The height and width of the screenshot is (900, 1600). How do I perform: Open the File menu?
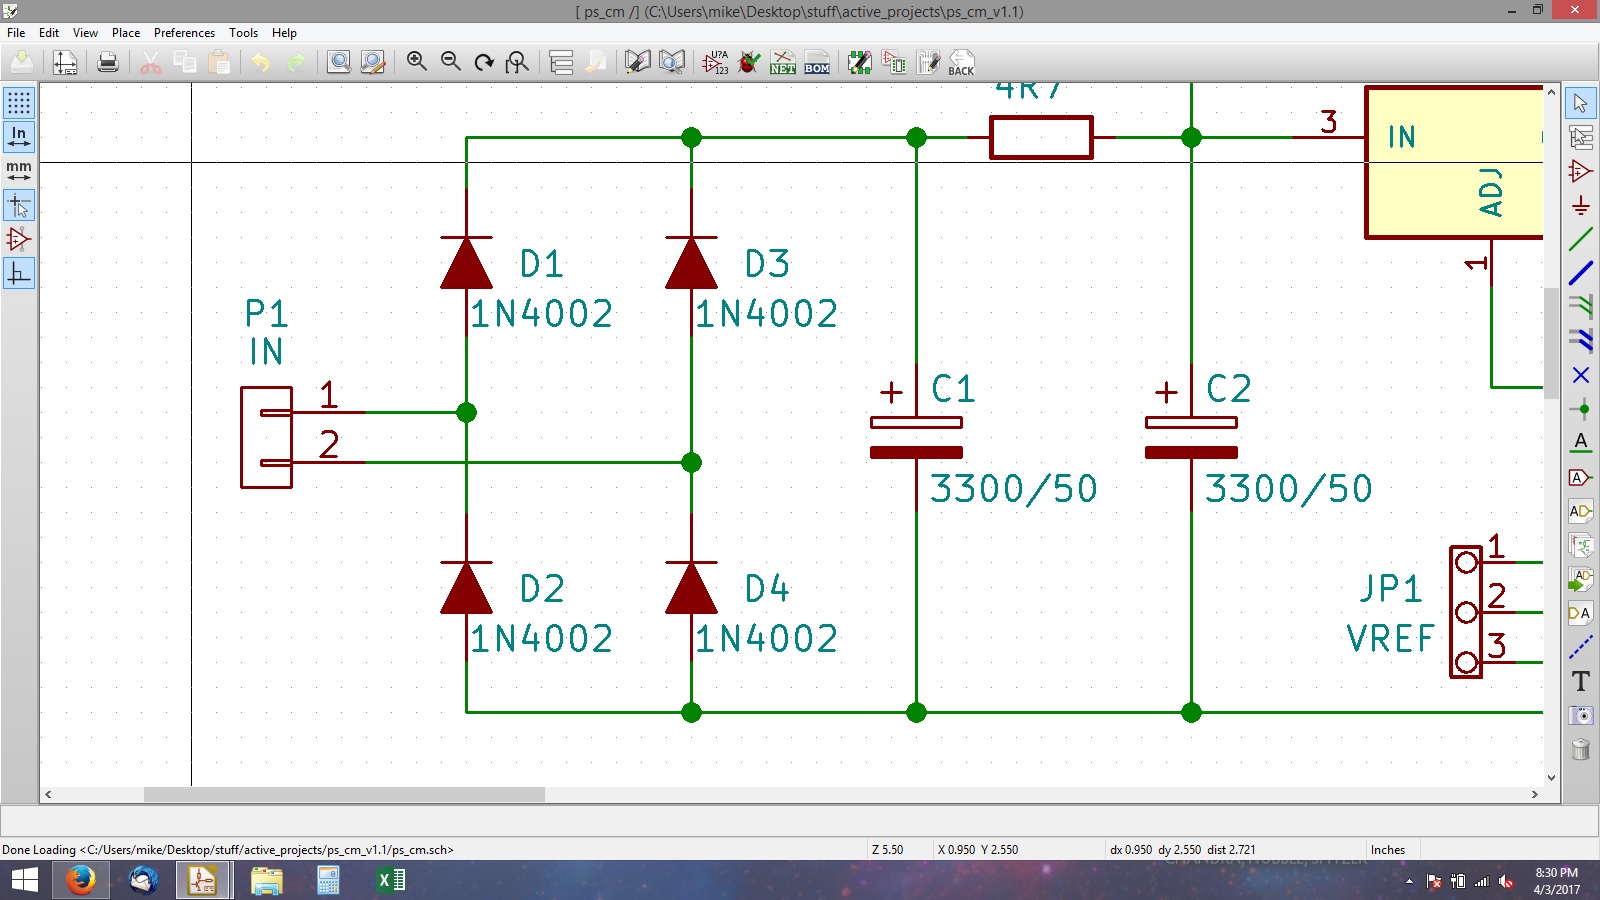[x=16, y=33]
